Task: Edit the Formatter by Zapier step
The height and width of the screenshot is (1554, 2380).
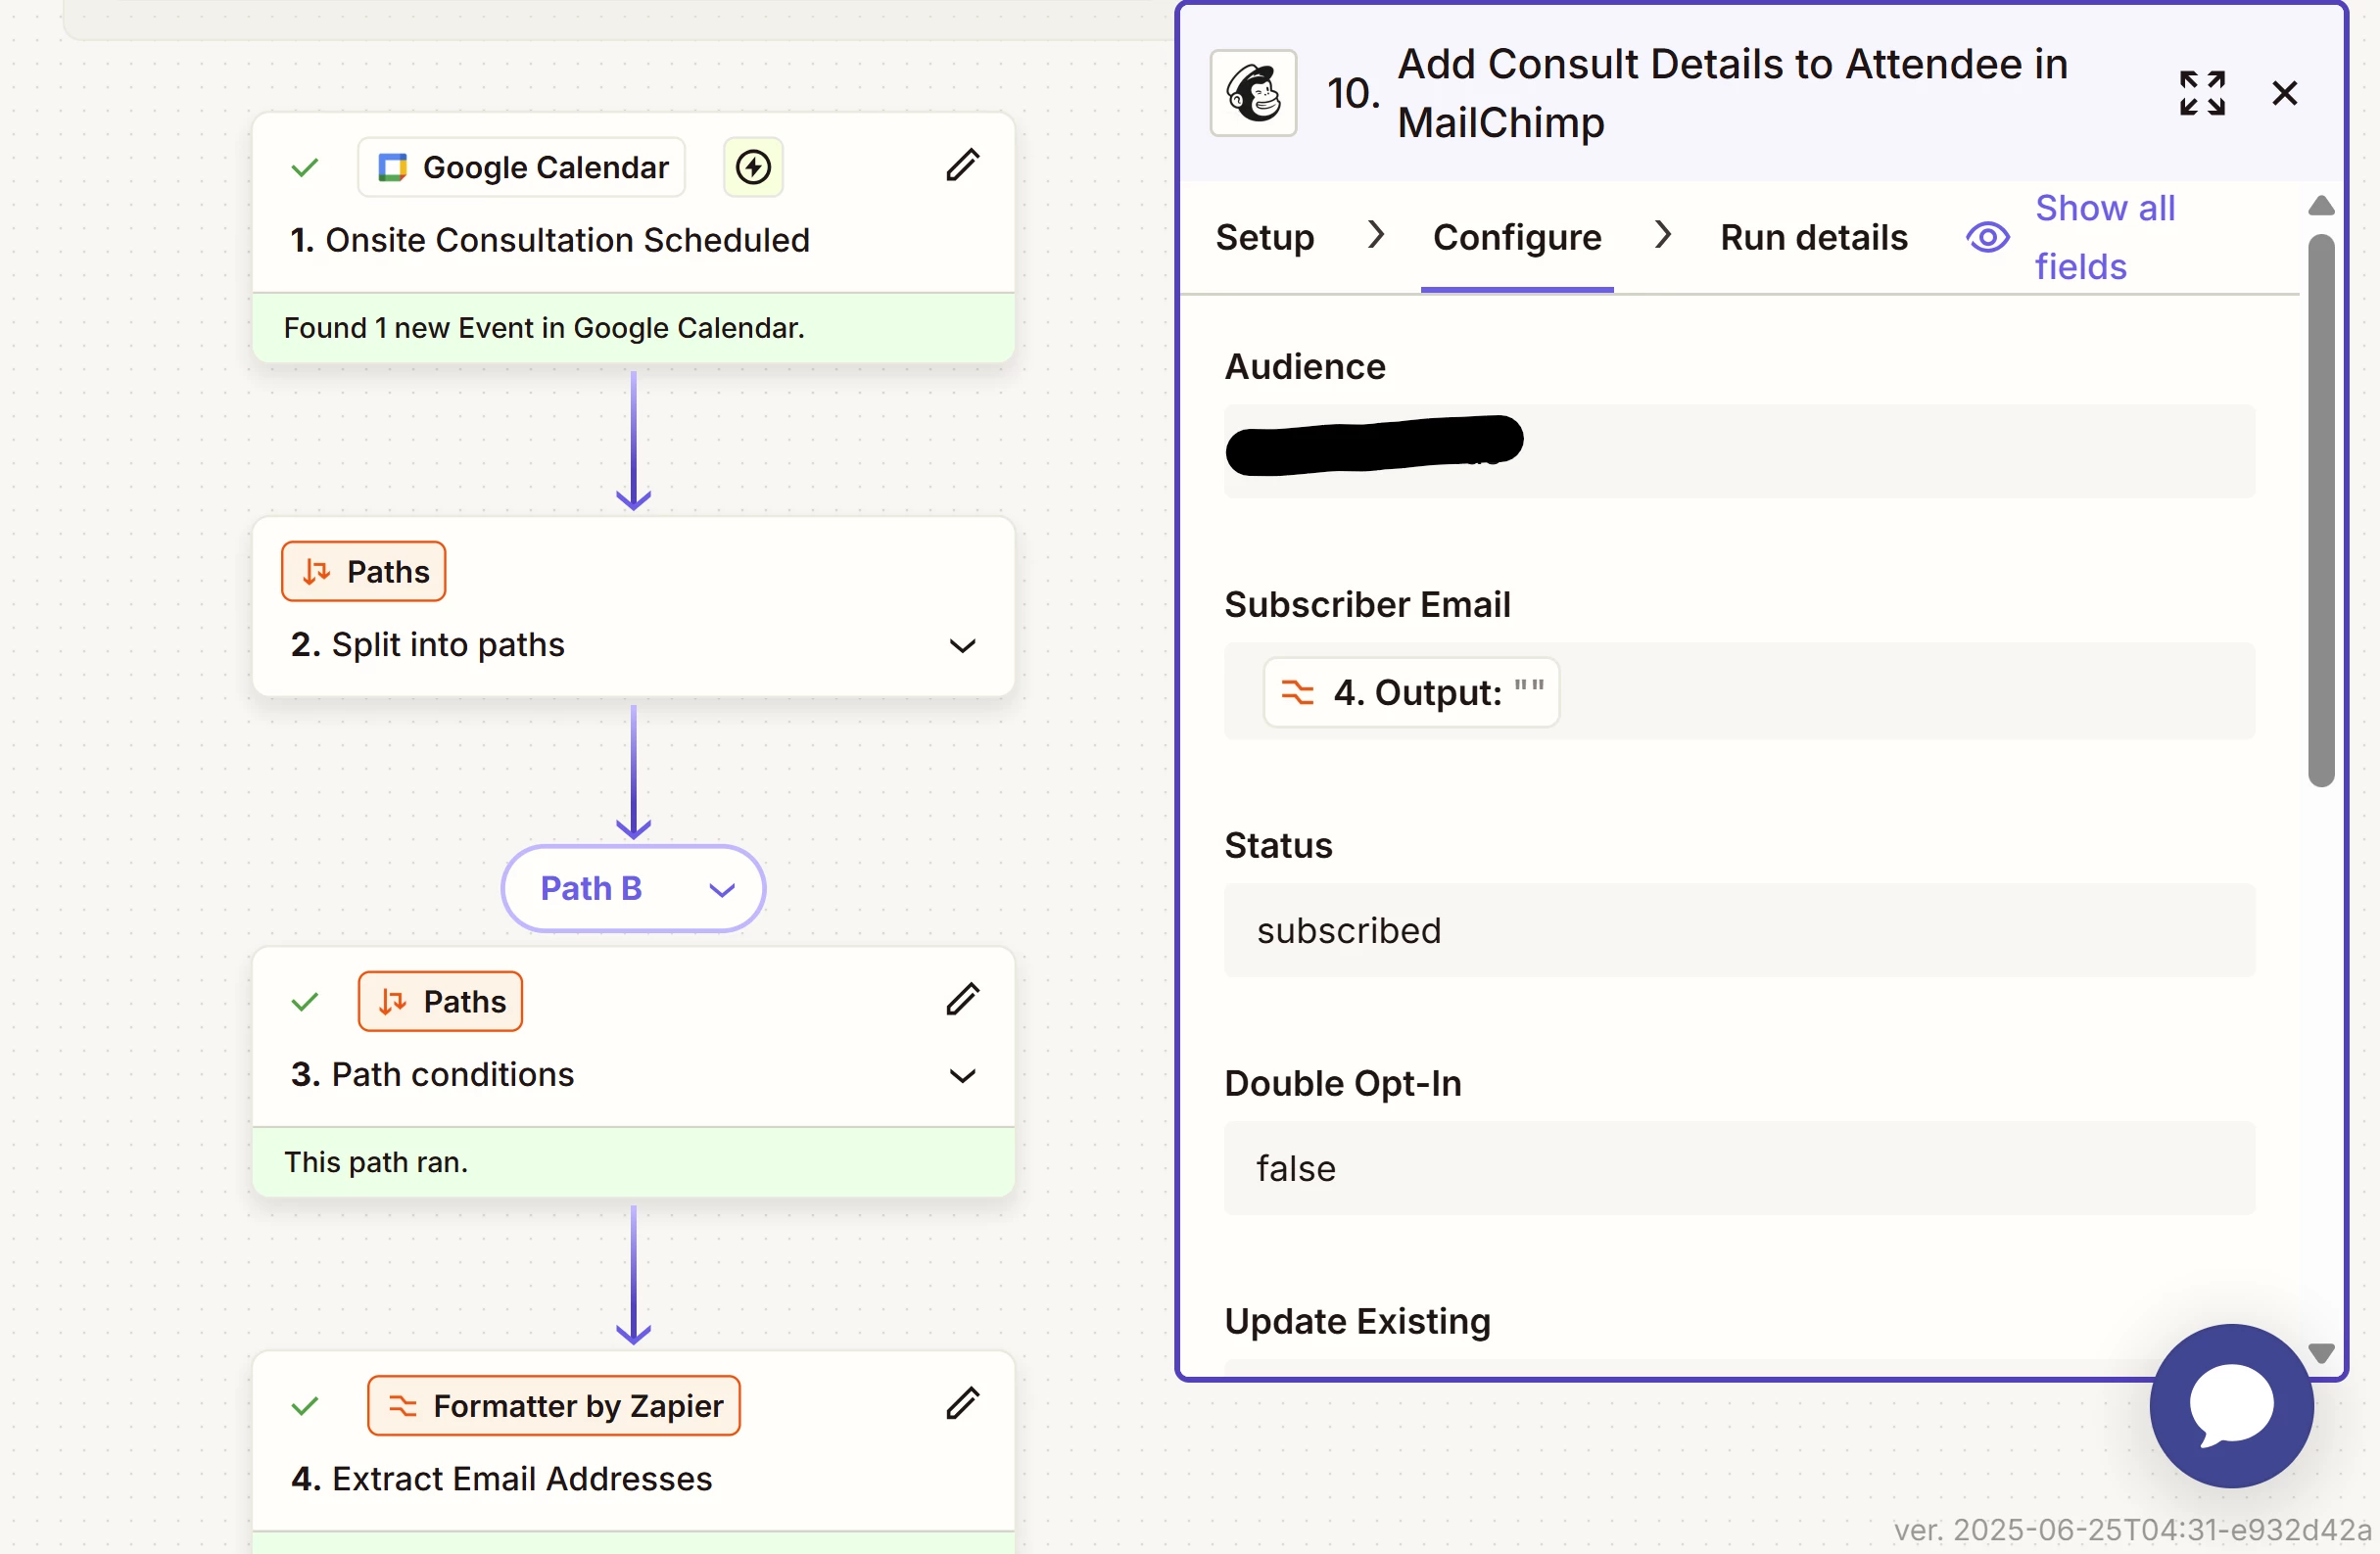Action: point(962,1404)
